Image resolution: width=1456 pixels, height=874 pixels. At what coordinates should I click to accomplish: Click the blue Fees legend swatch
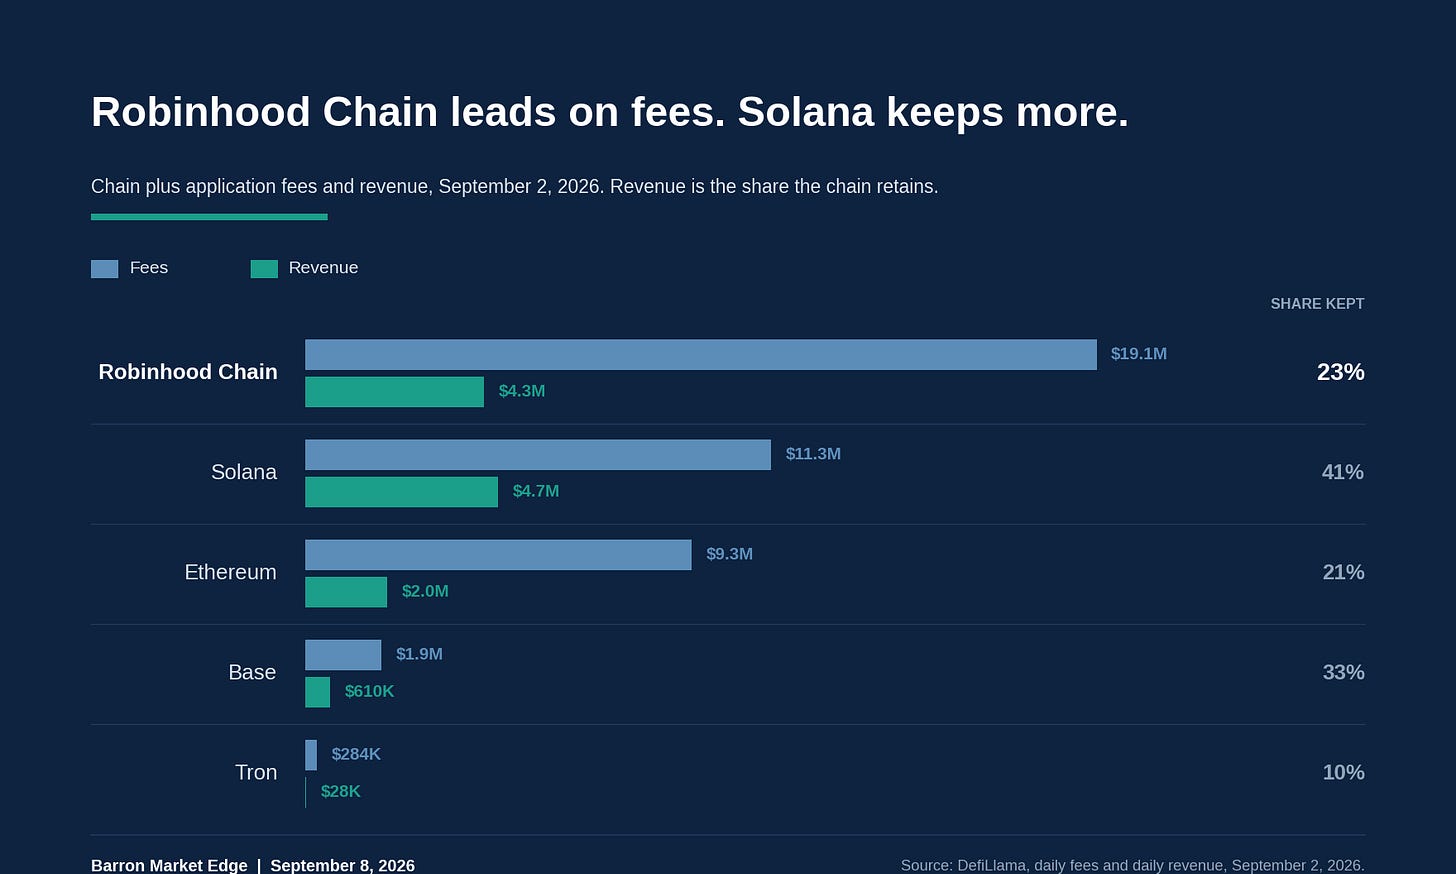[104, 268]
